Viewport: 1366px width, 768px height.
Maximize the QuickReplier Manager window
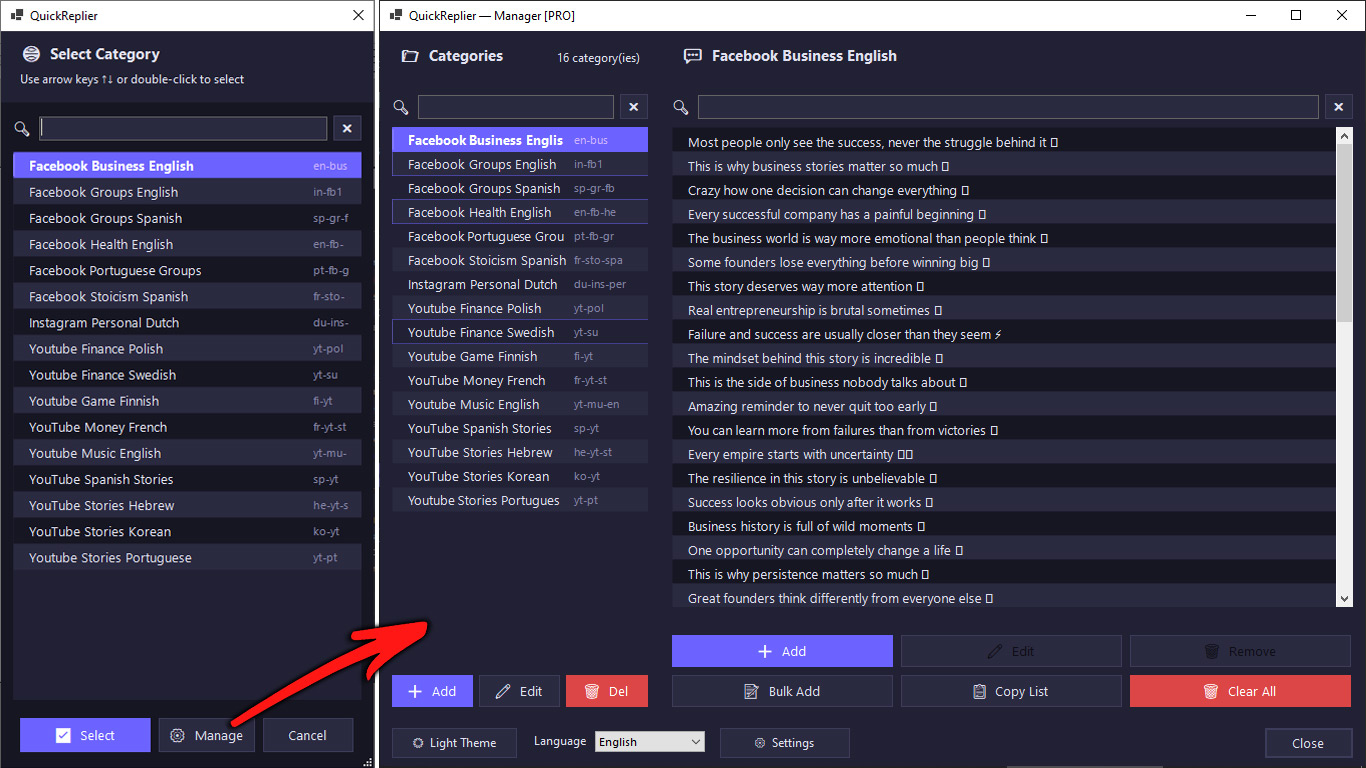click(x=1296, y=15)
